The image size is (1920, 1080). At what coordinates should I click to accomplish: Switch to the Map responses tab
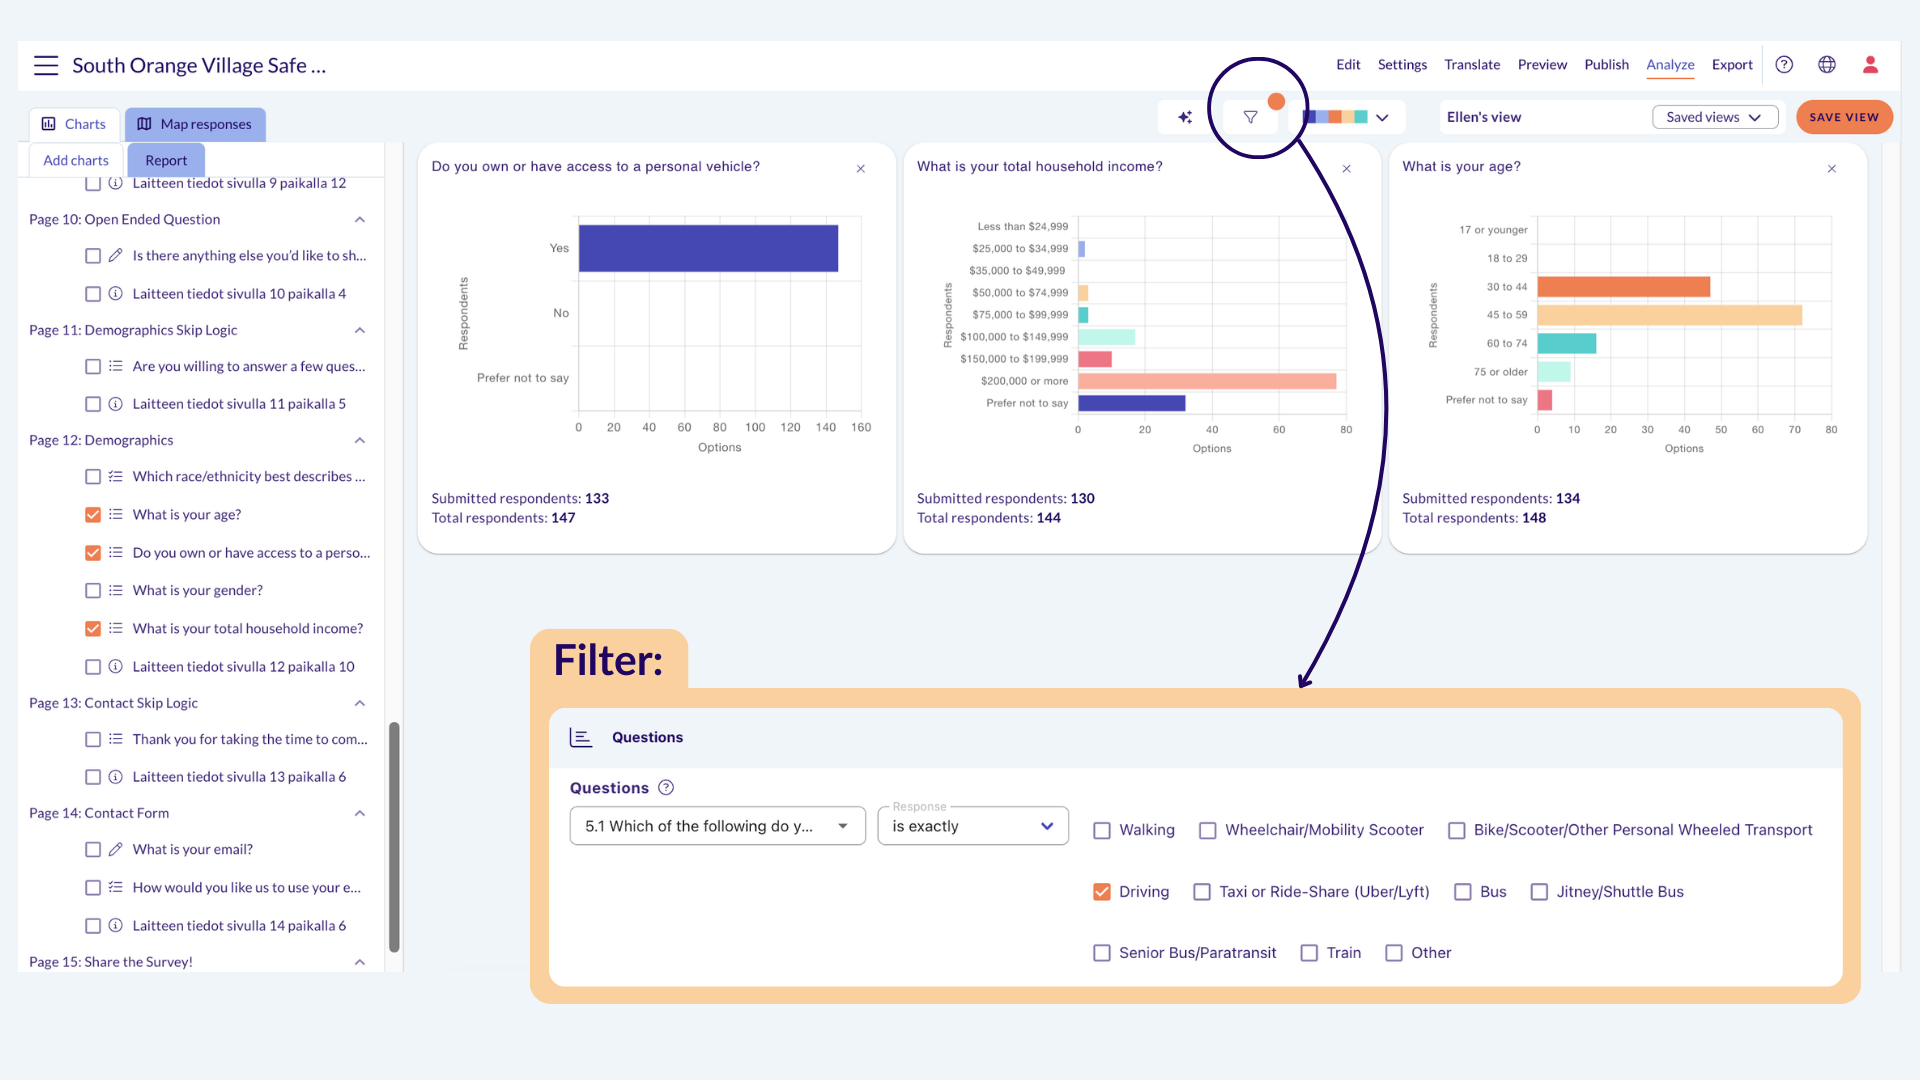point(195,124)
